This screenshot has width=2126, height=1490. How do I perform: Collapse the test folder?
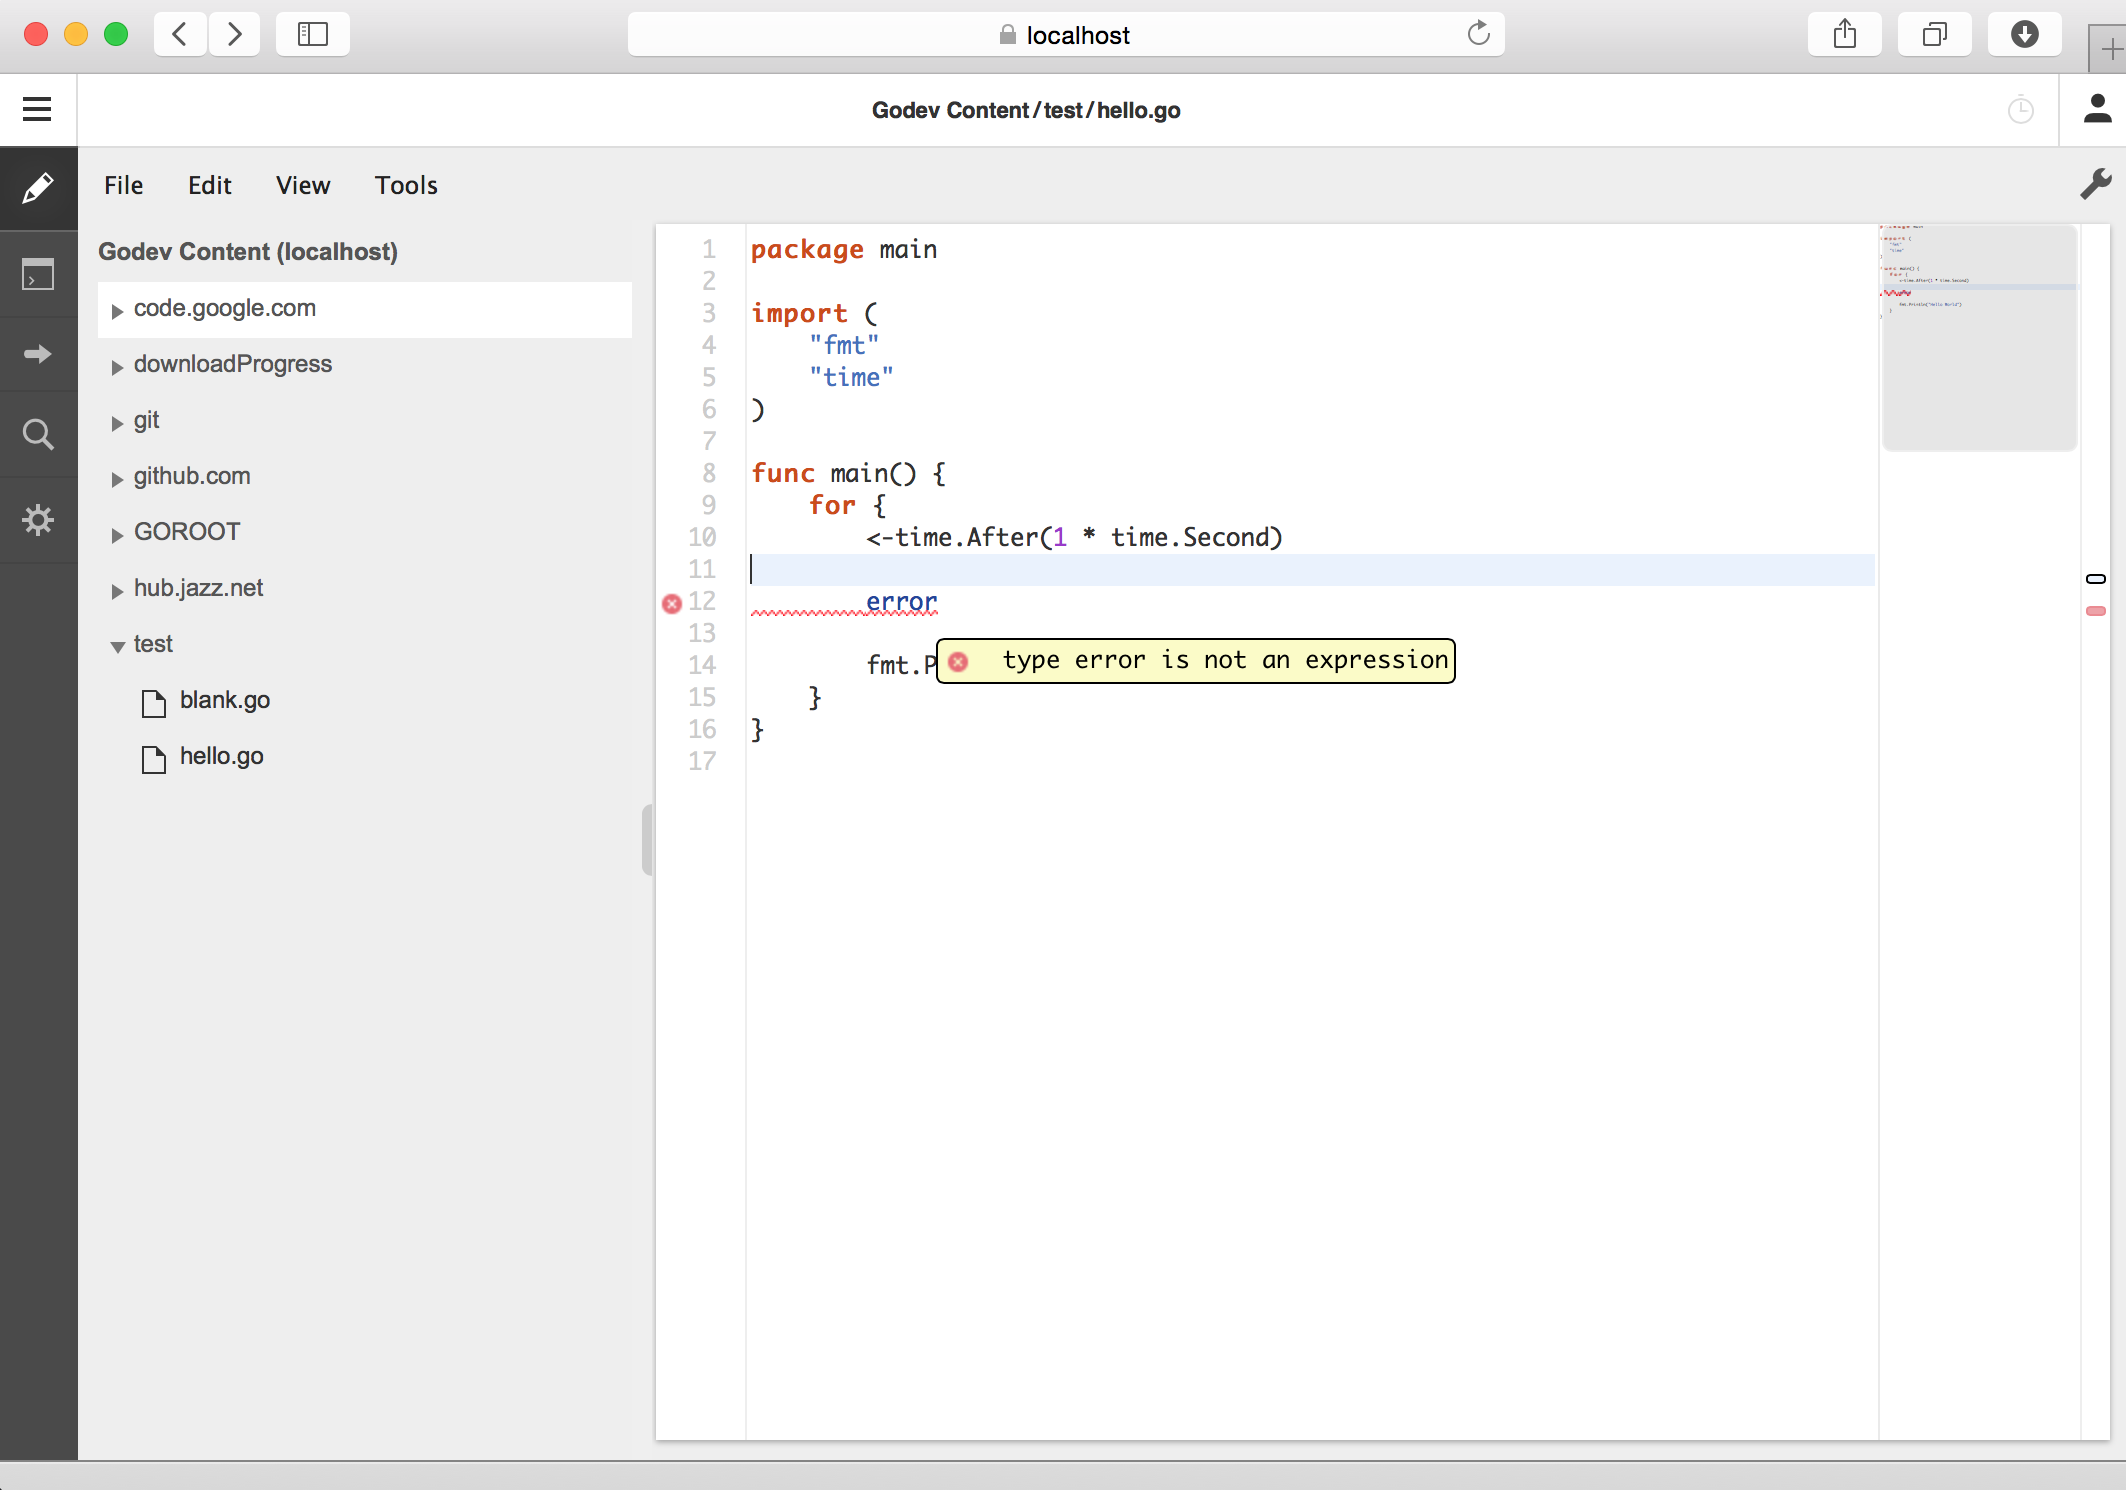(117, 647)
